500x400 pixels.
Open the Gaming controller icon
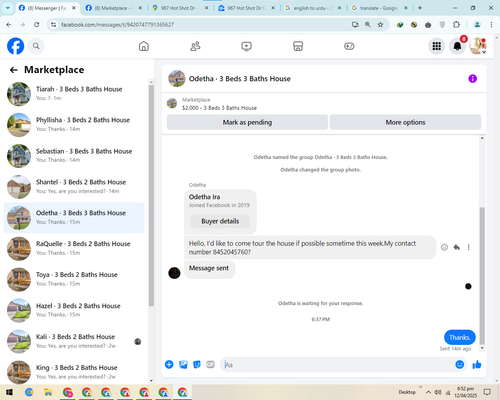(x=349, y=46)
